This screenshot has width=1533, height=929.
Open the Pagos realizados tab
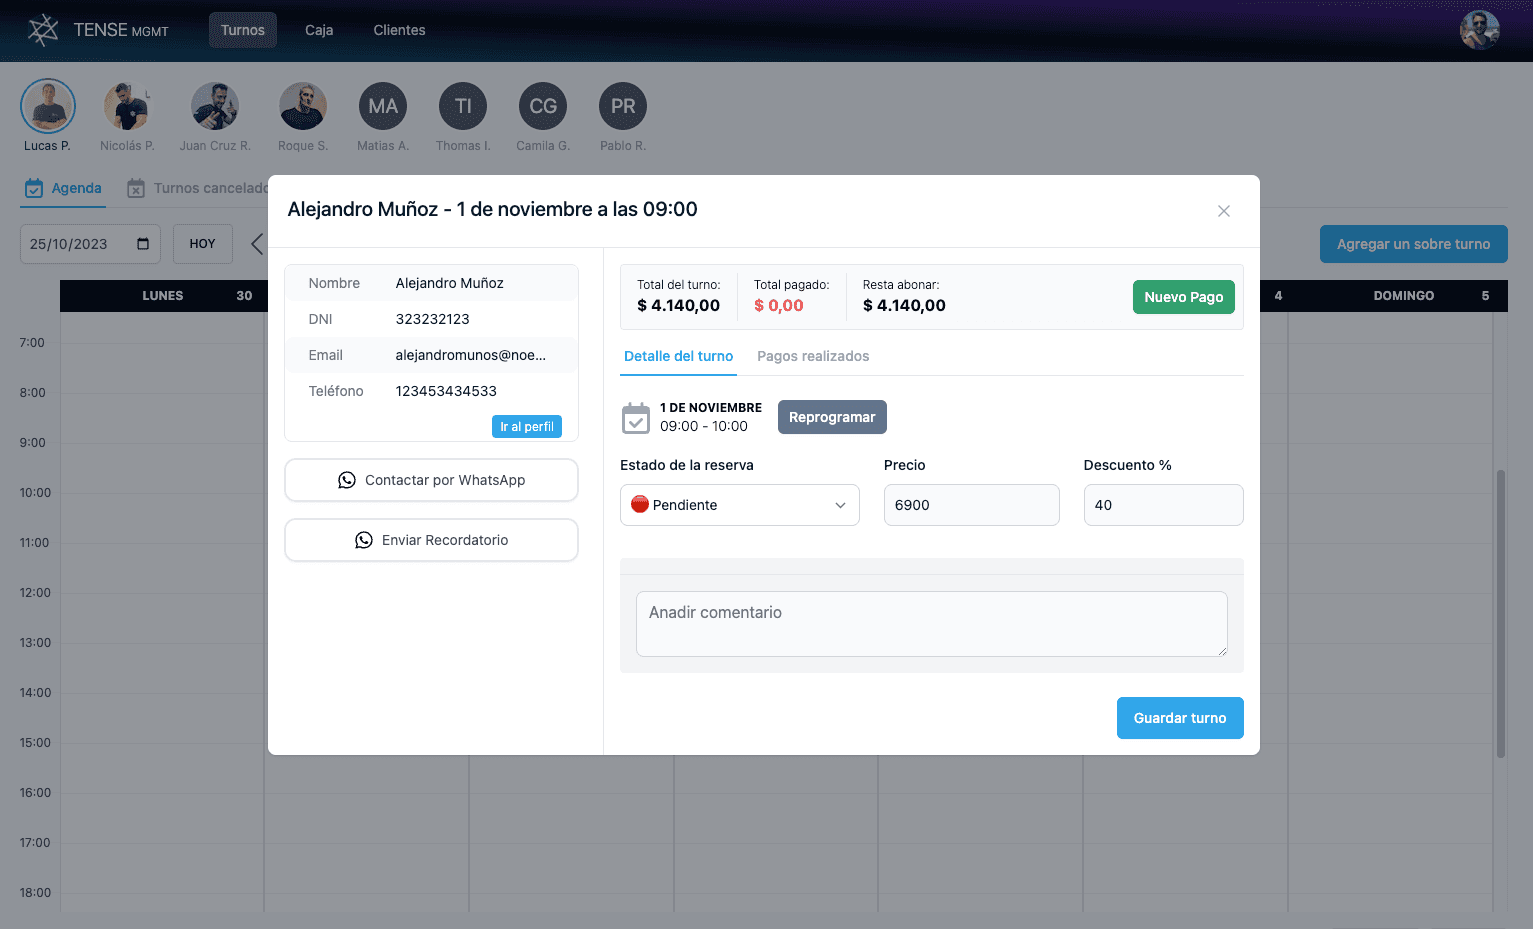point(813,356)
